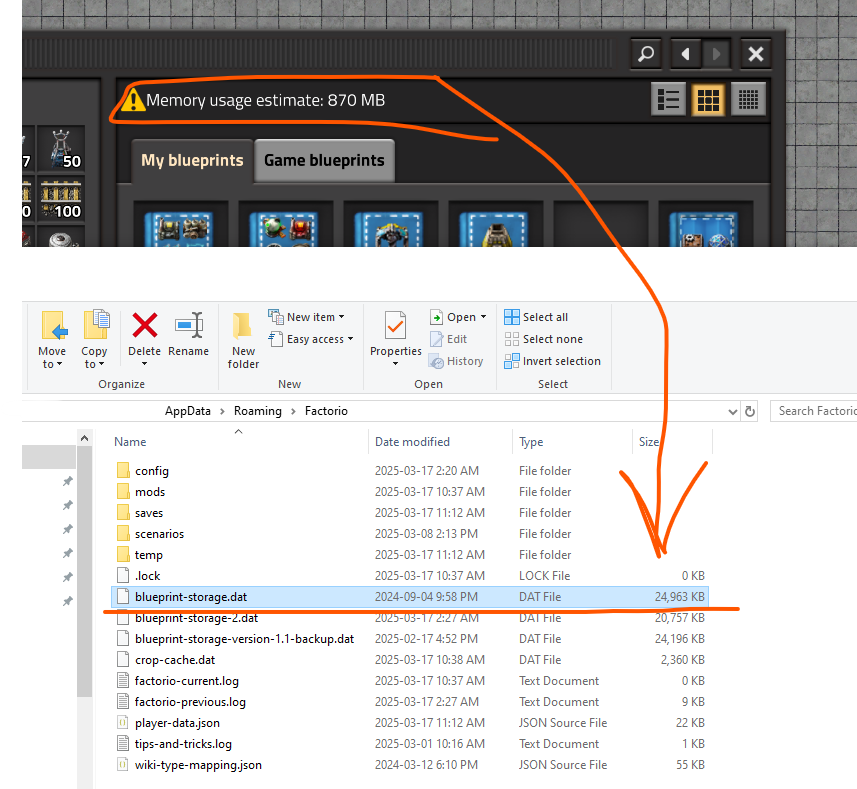Go forward in blueprint library navigation

point(717,54)
